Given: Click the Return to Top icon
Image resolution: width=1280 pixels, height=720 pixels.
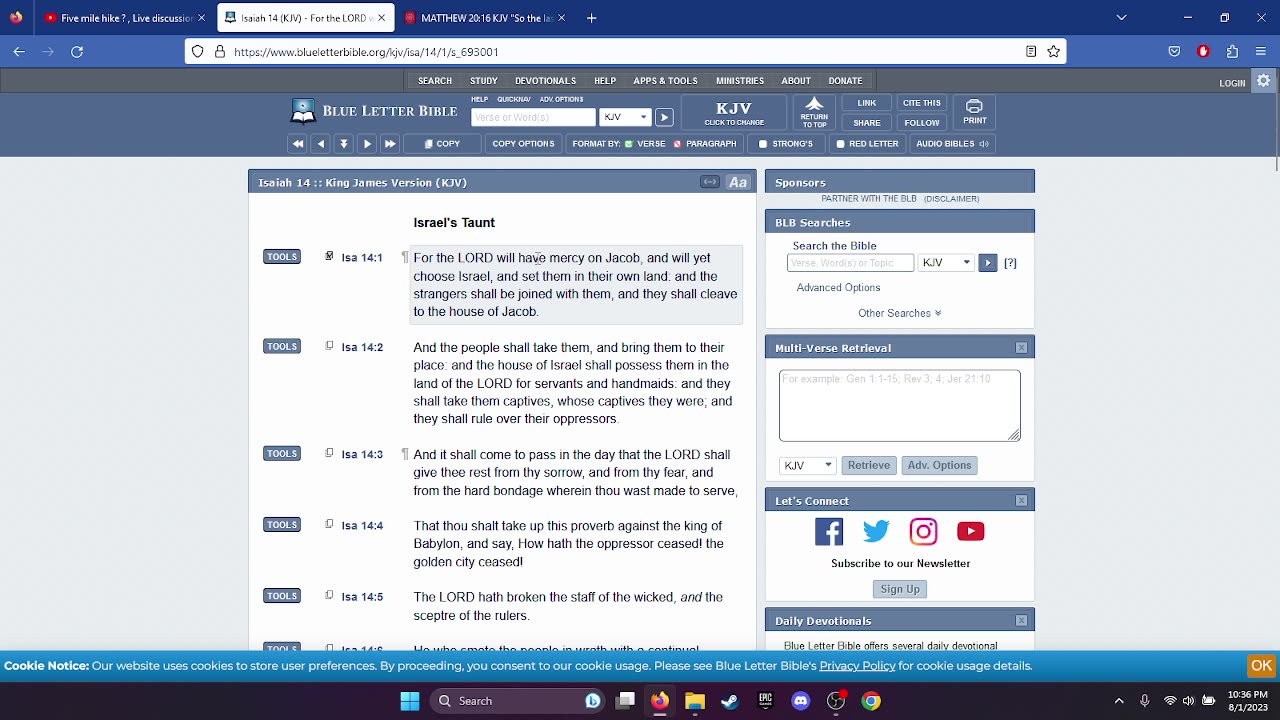Looking at the screenshot, I should [814, 113].
